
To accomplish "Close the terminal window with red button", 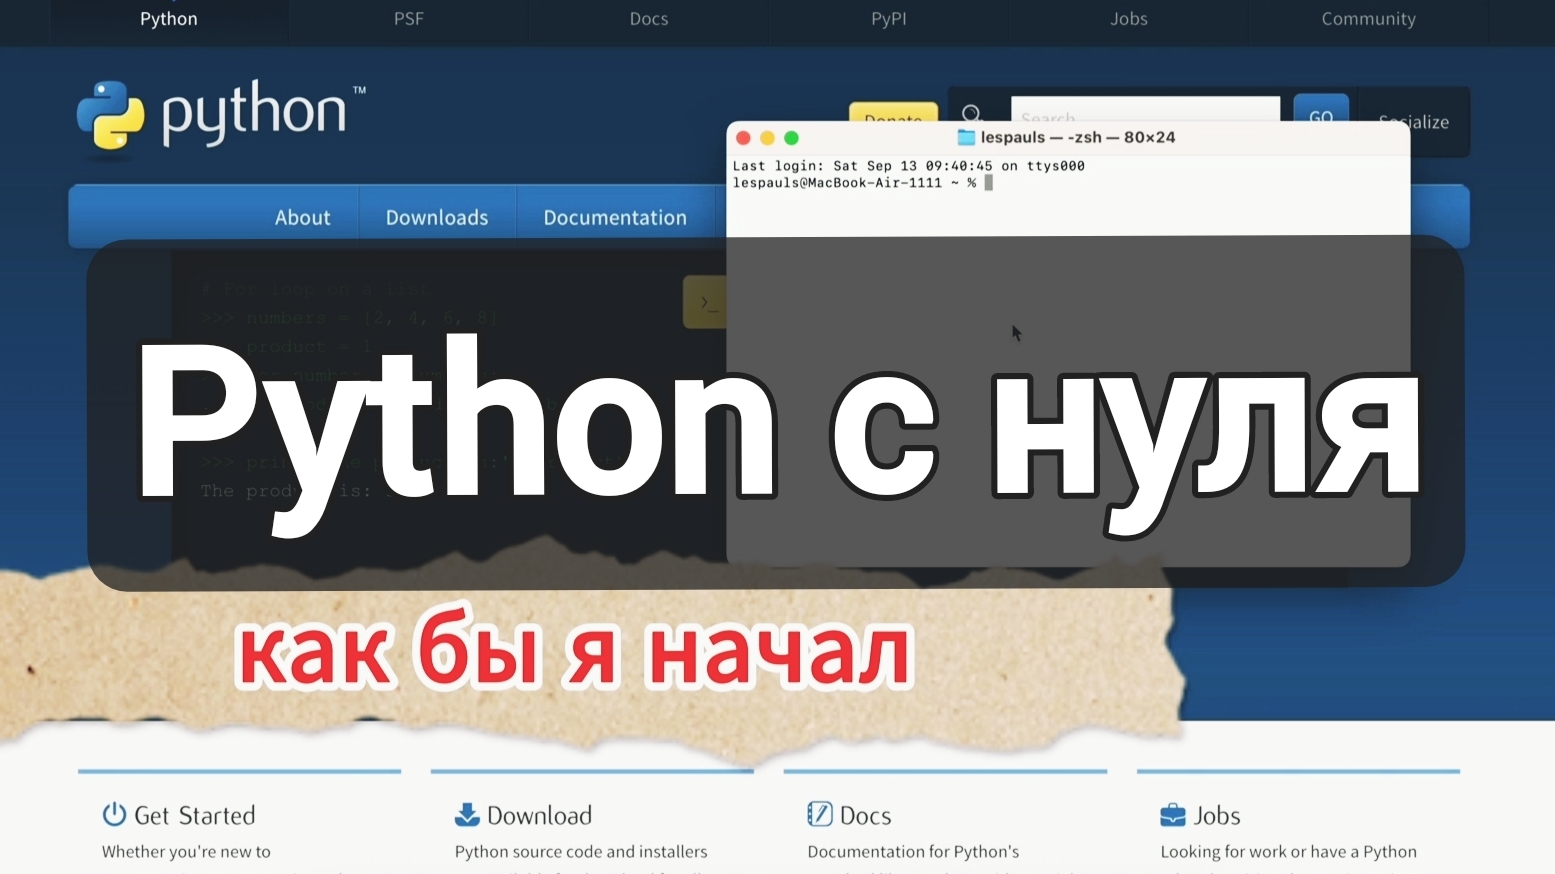I will pyautogui.click(x=743, y=138).
